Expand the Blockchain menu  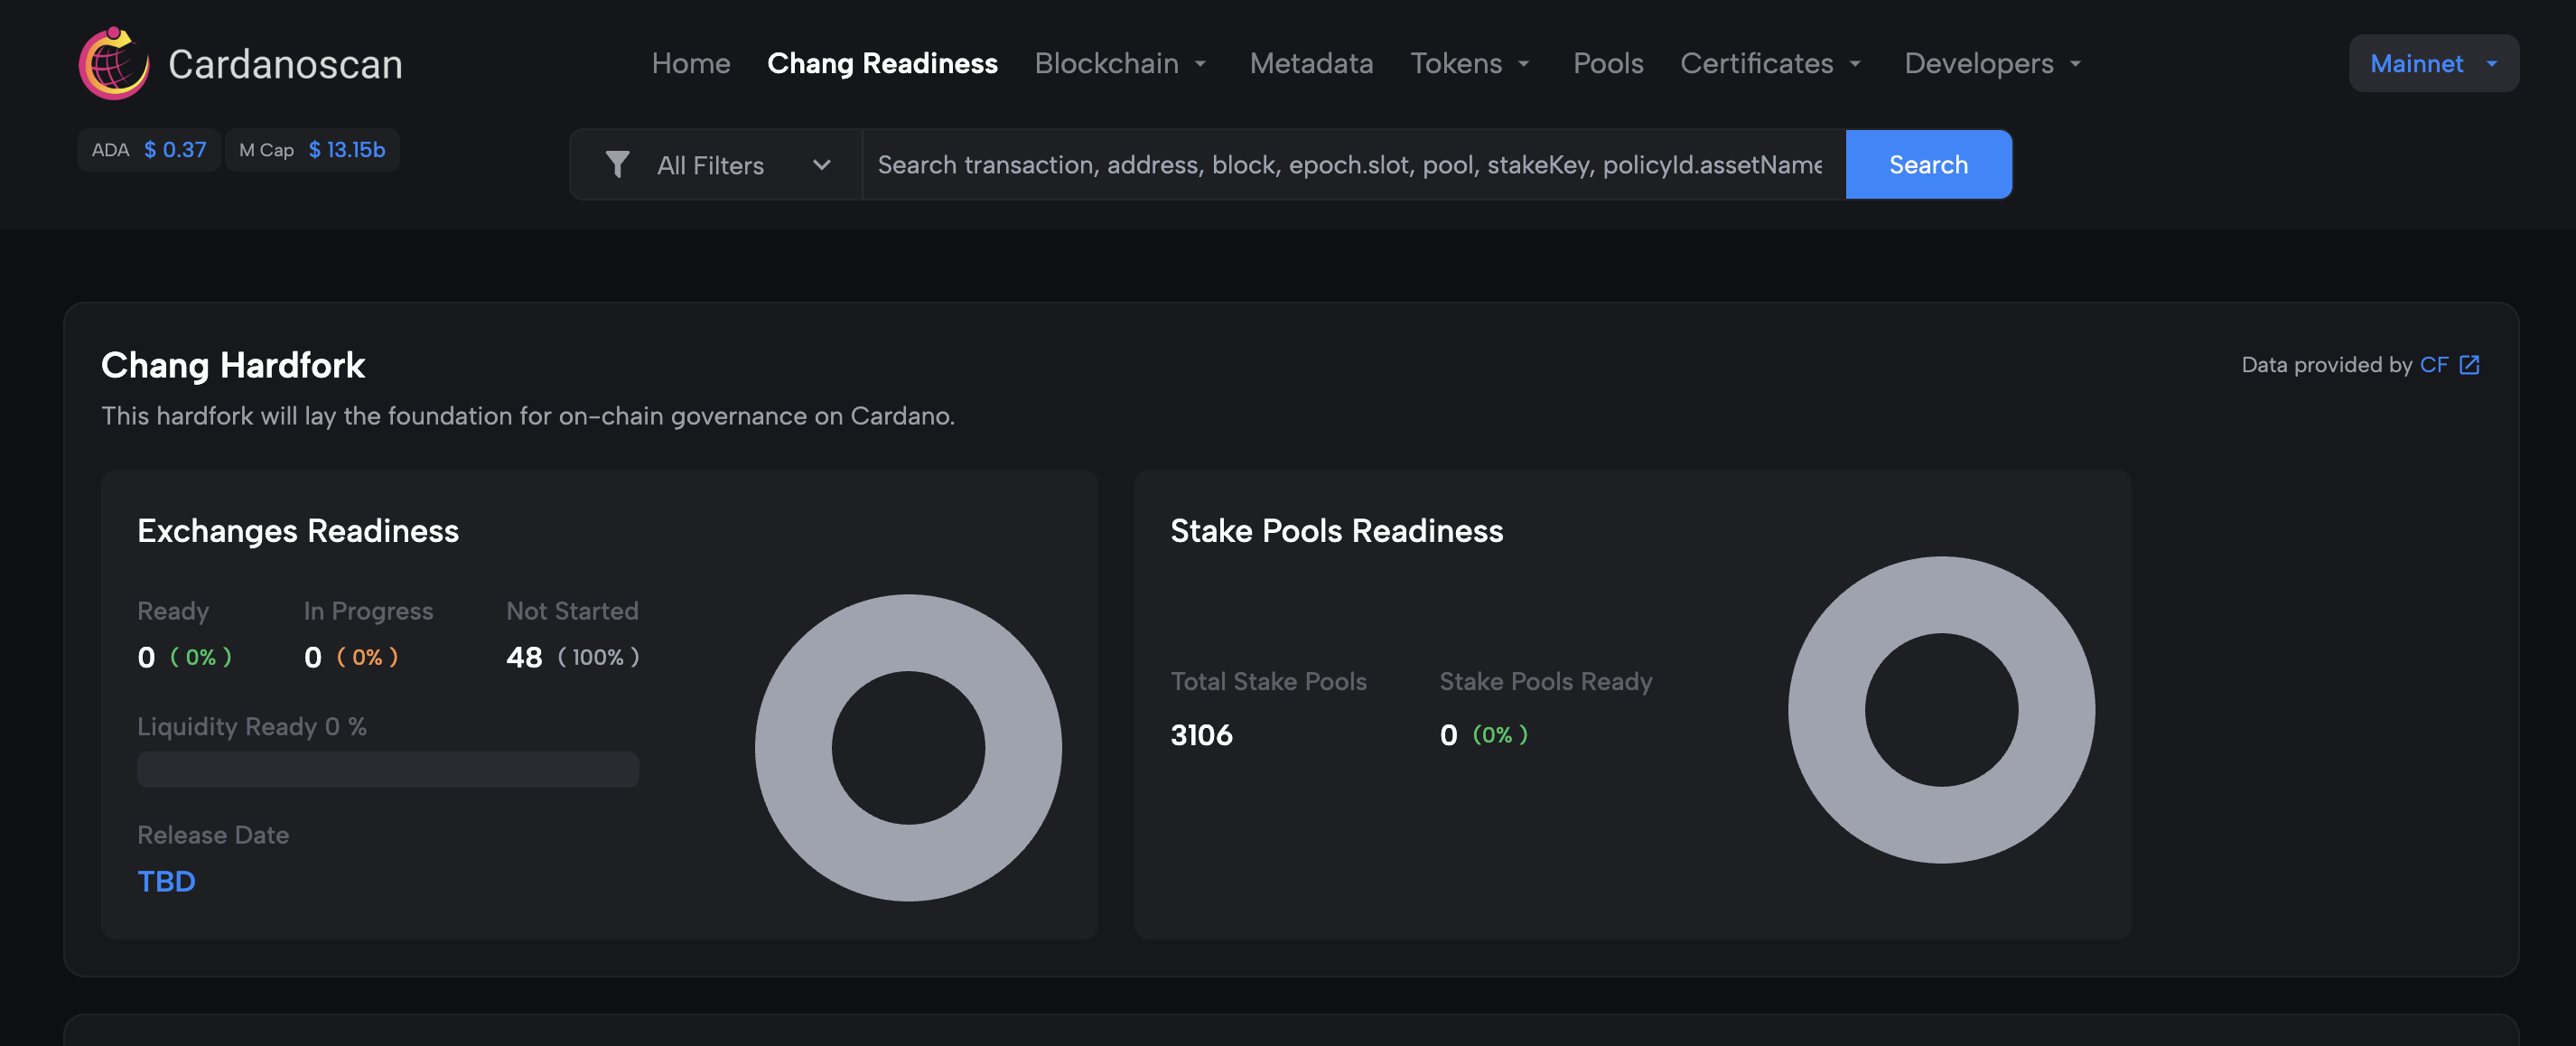[1121, 63]
